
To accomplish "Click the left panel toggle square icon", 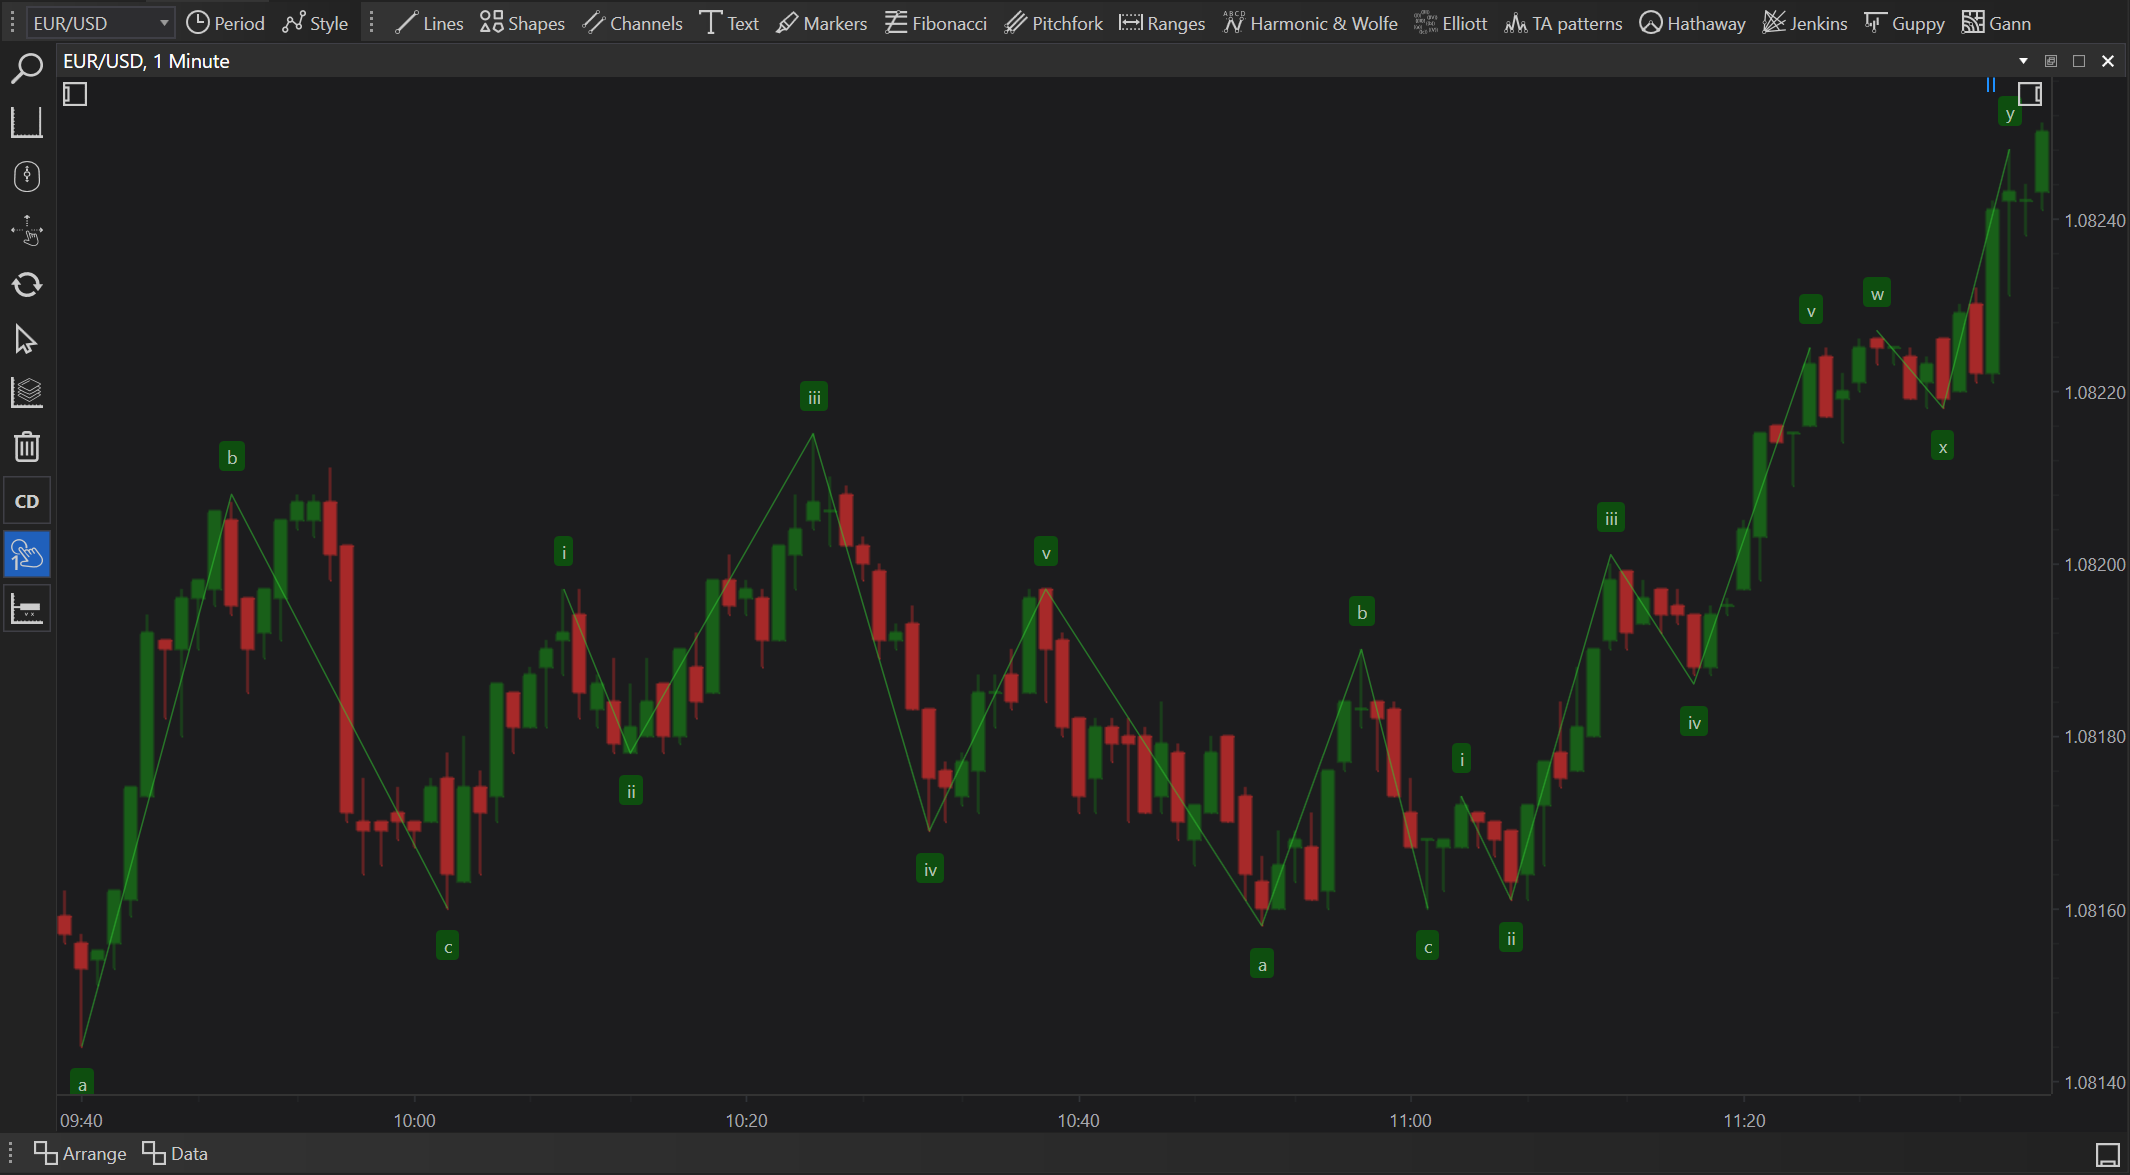I will click(75, 94).
